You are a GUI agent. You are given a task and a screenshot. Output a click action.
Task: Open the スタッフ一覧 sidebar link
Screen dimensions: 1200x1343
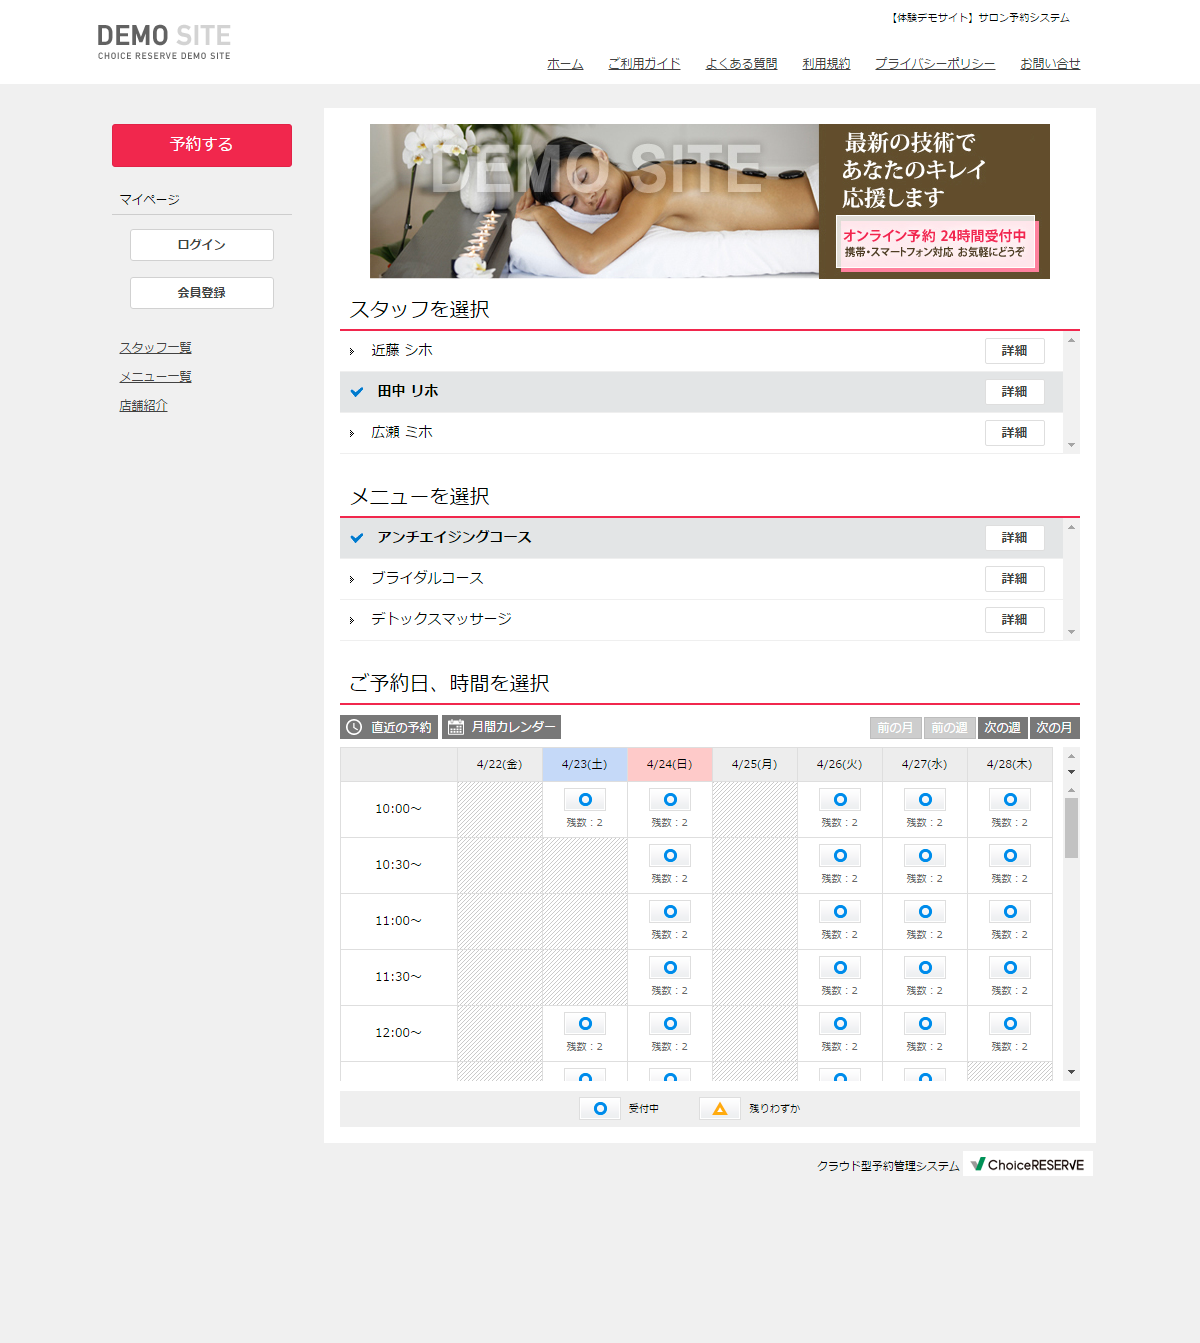155,348
